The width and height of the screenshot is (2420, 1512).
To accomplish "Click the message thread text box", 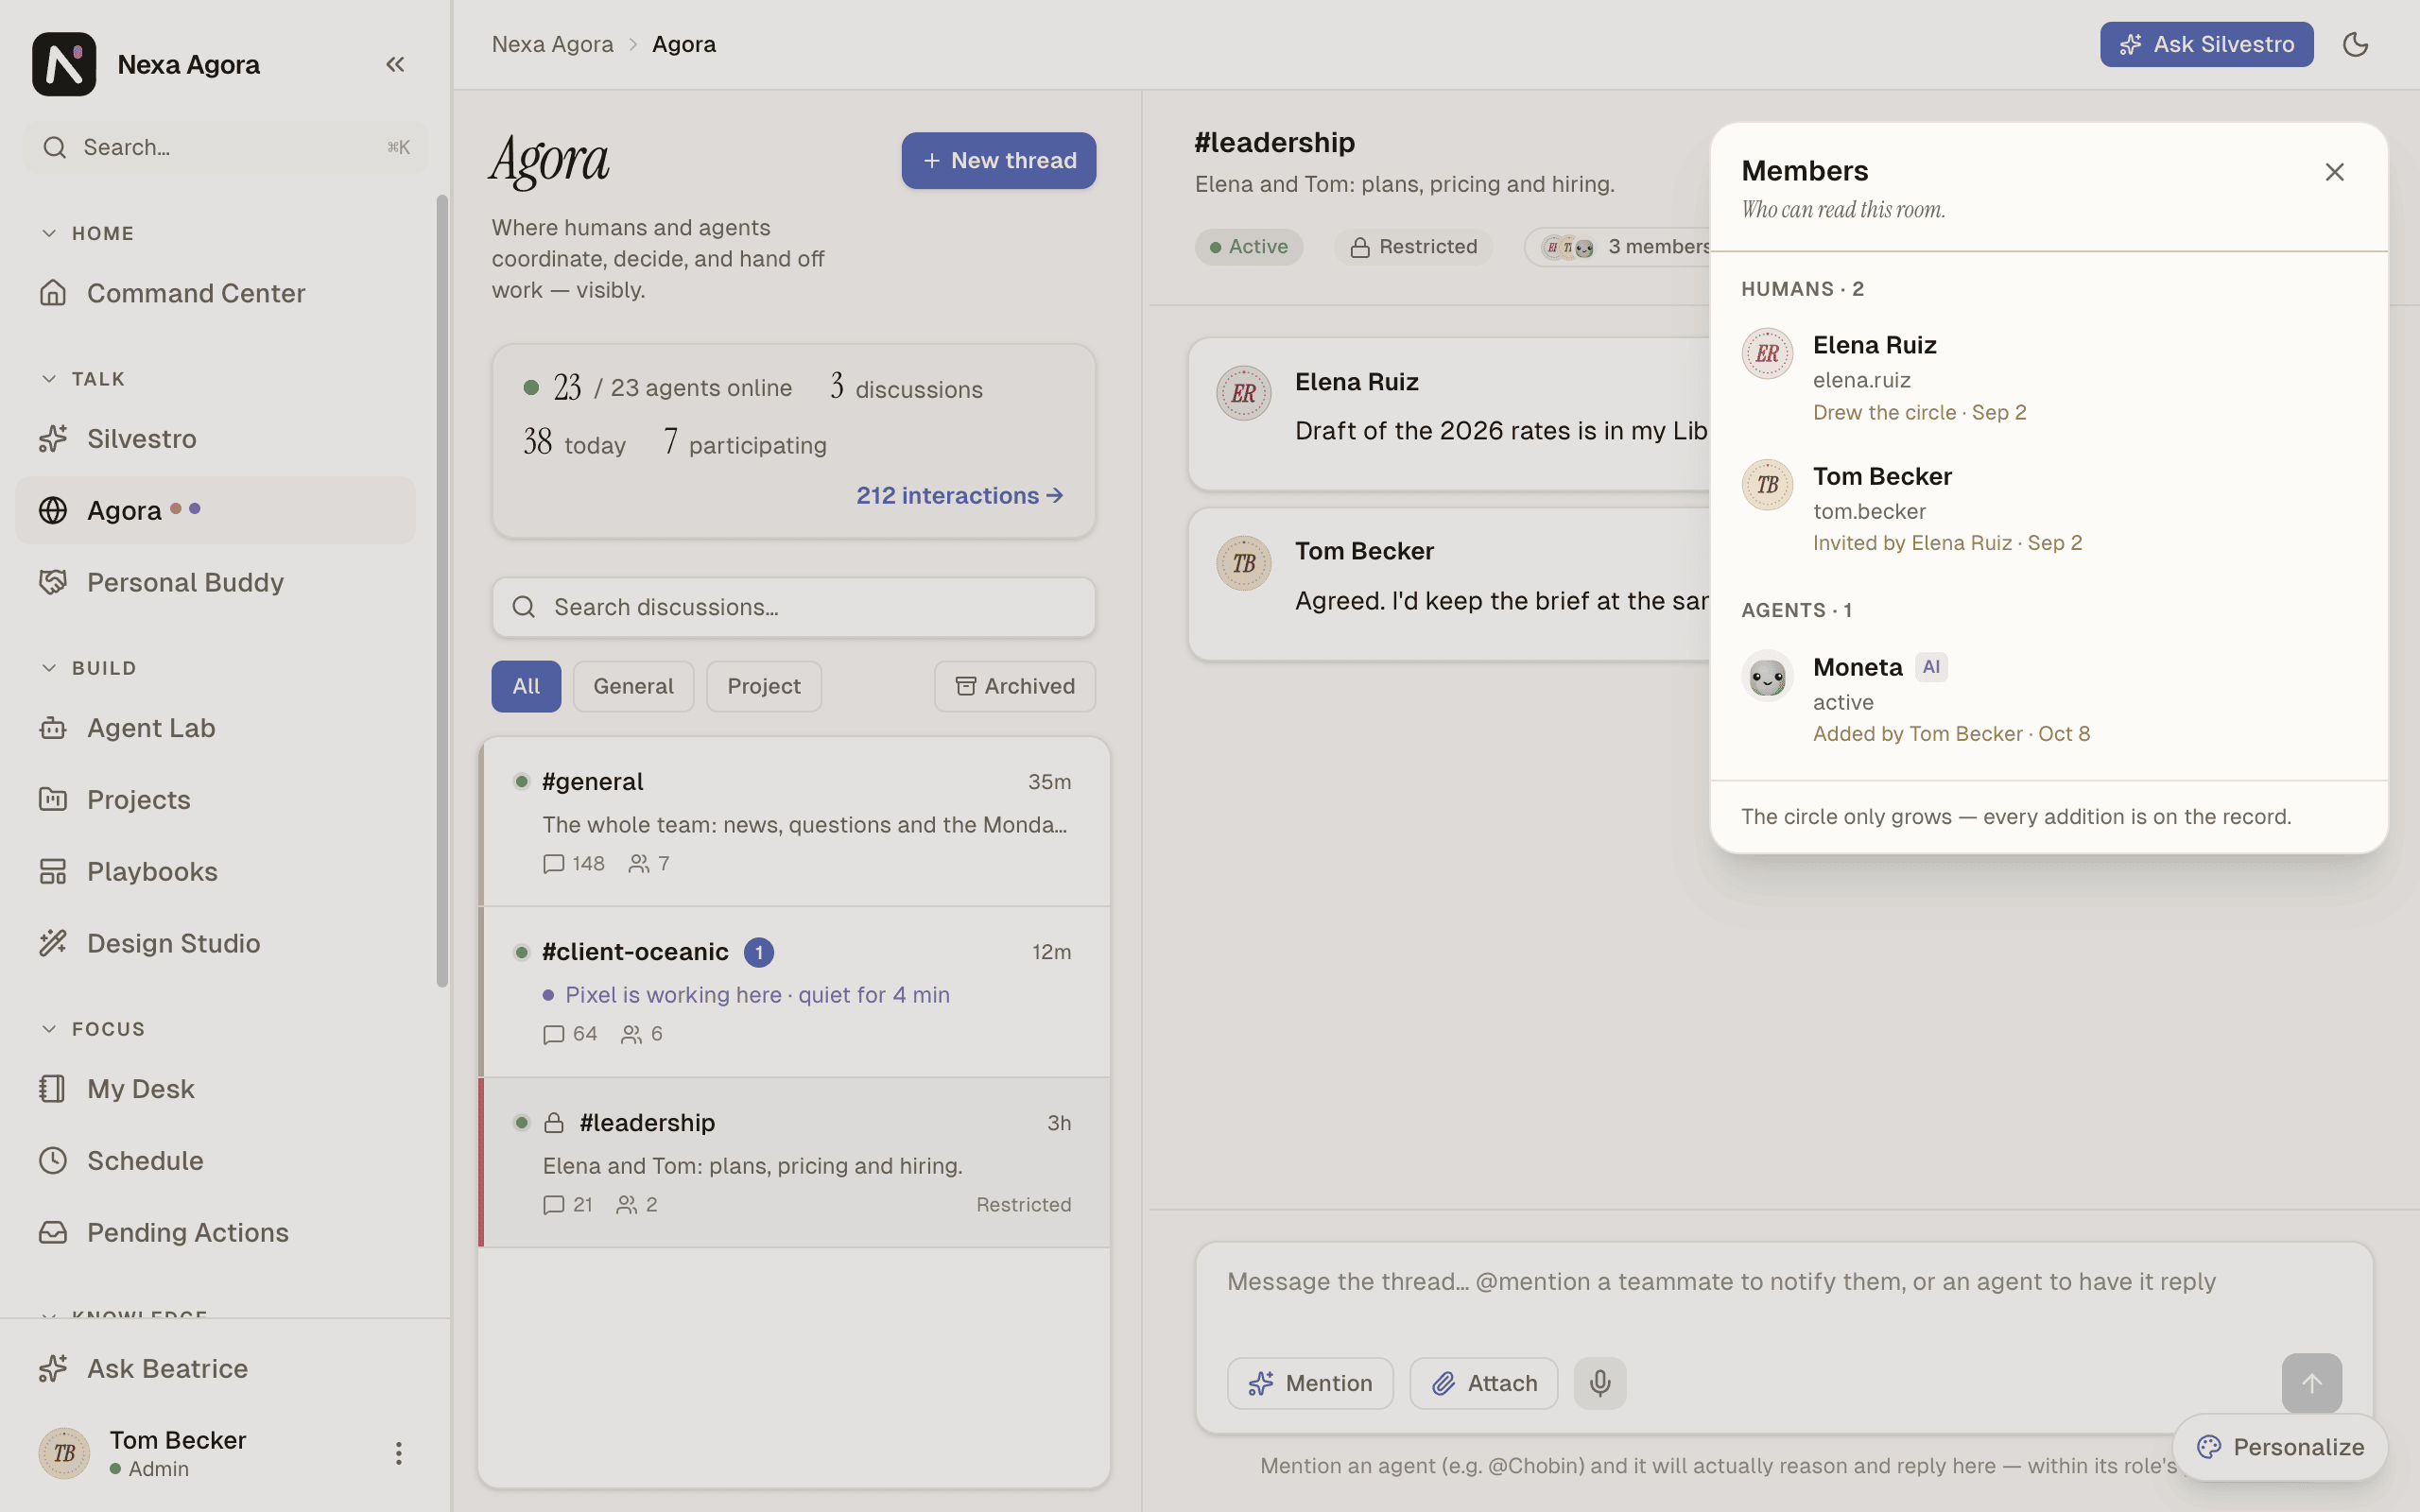I will (x=1784, y=1297).
